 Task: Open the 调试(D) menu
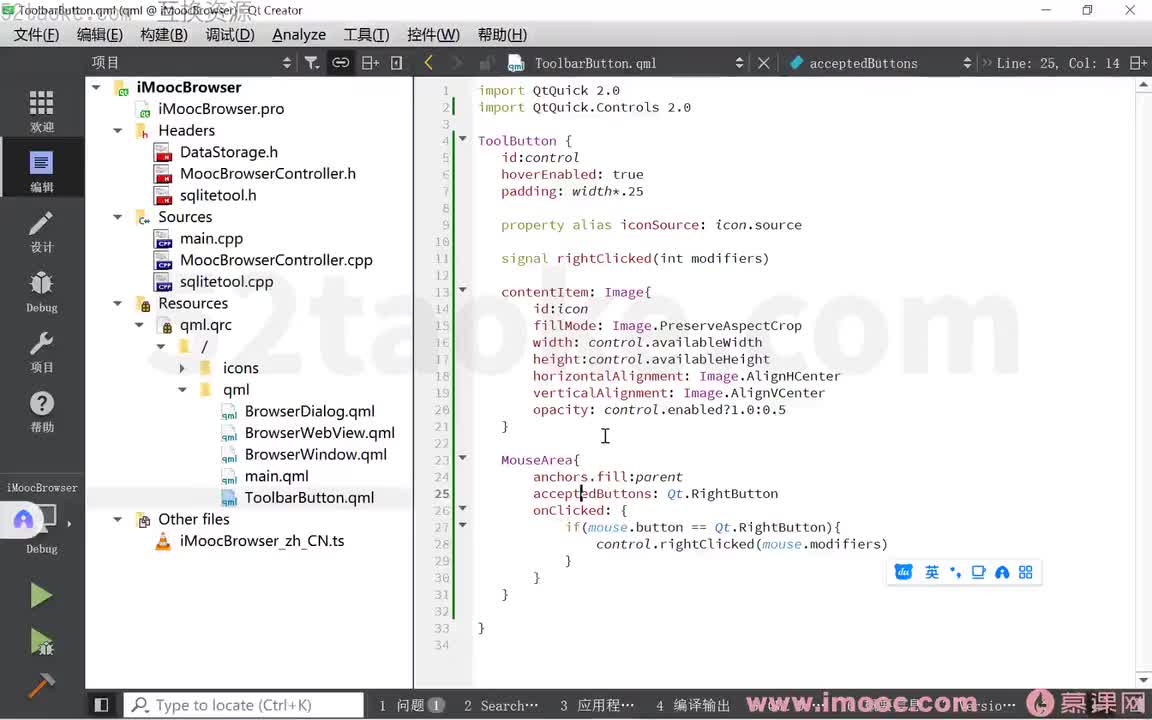[x=230, y=35]
